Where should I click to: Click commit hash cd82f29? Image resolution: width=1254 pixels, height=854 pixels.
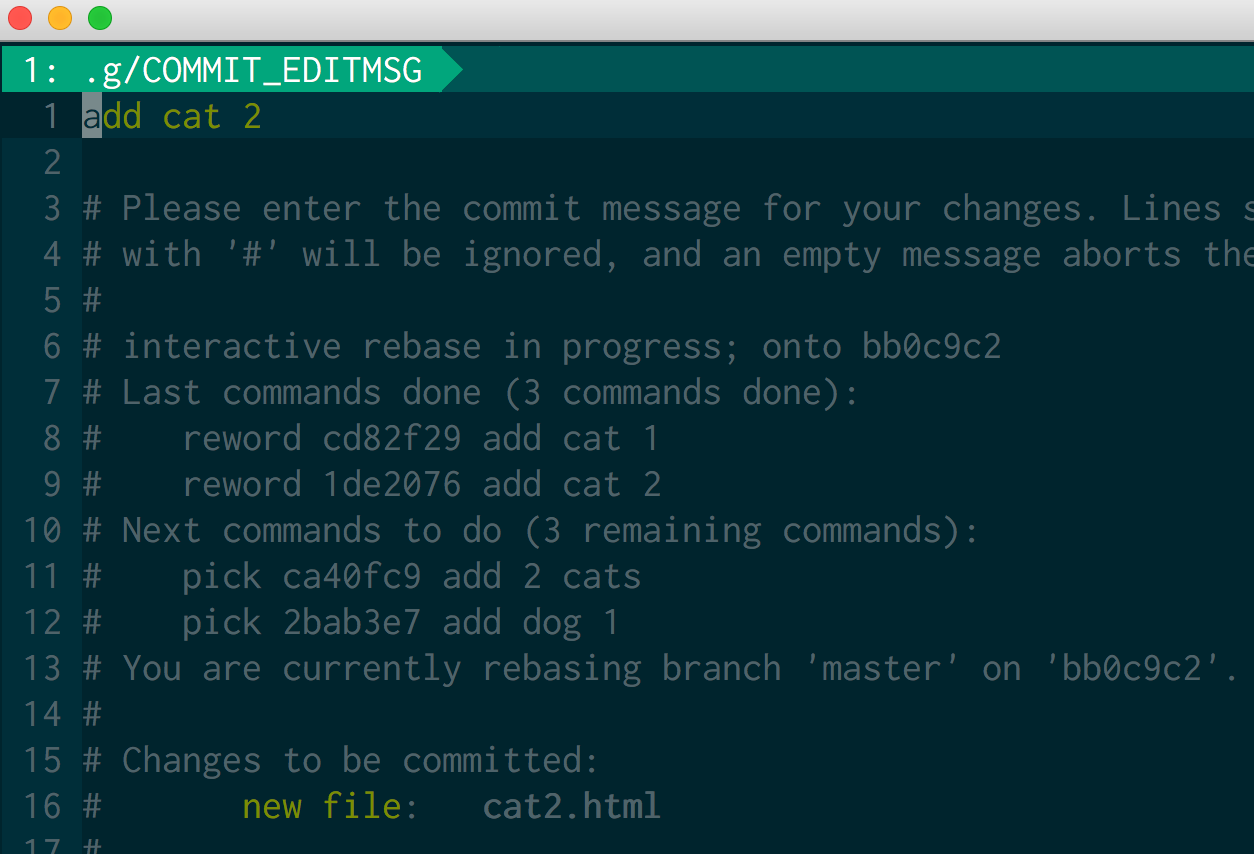coord(391,439)
